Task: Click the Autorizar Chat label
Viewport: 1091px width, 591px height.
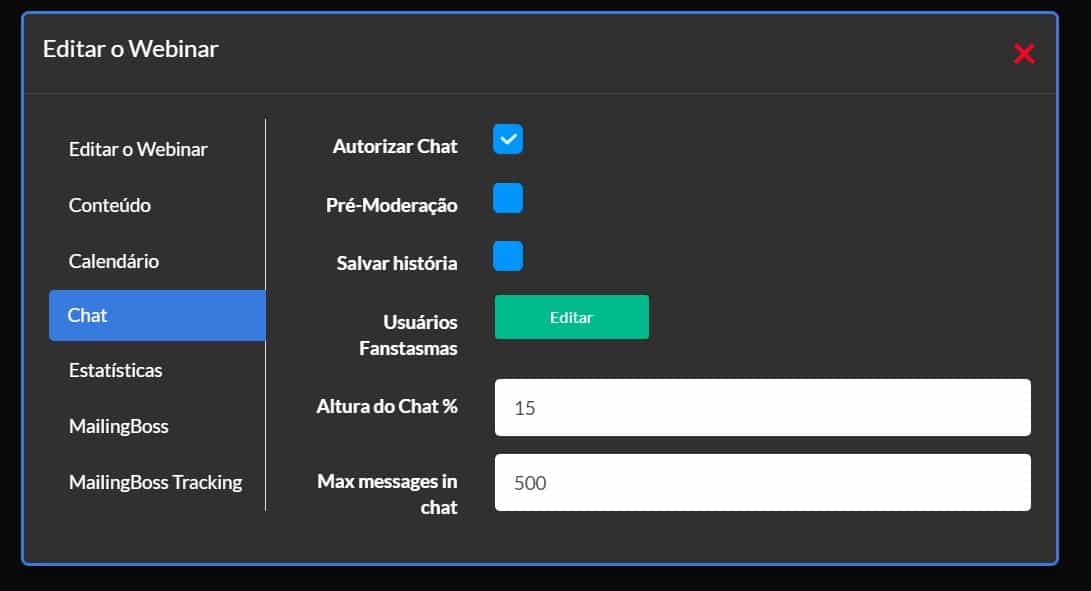Action: pyautogui.click(x=395, y=146)
